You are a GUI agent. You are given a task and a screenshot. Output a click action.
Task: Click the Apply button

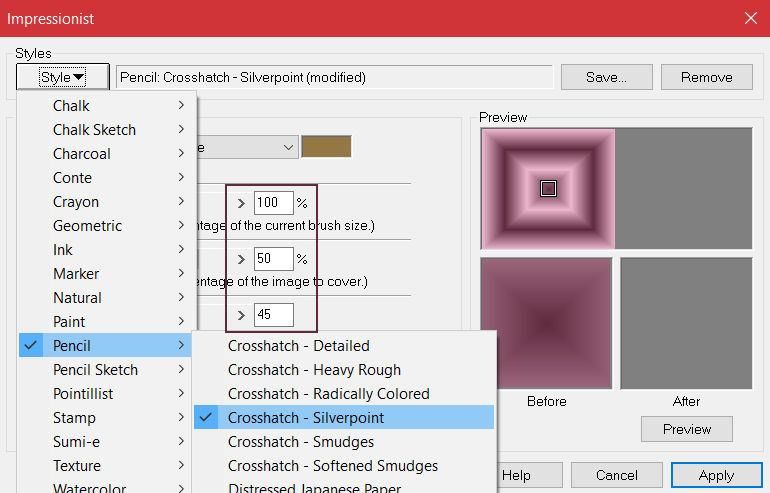(x=716, y=475)
